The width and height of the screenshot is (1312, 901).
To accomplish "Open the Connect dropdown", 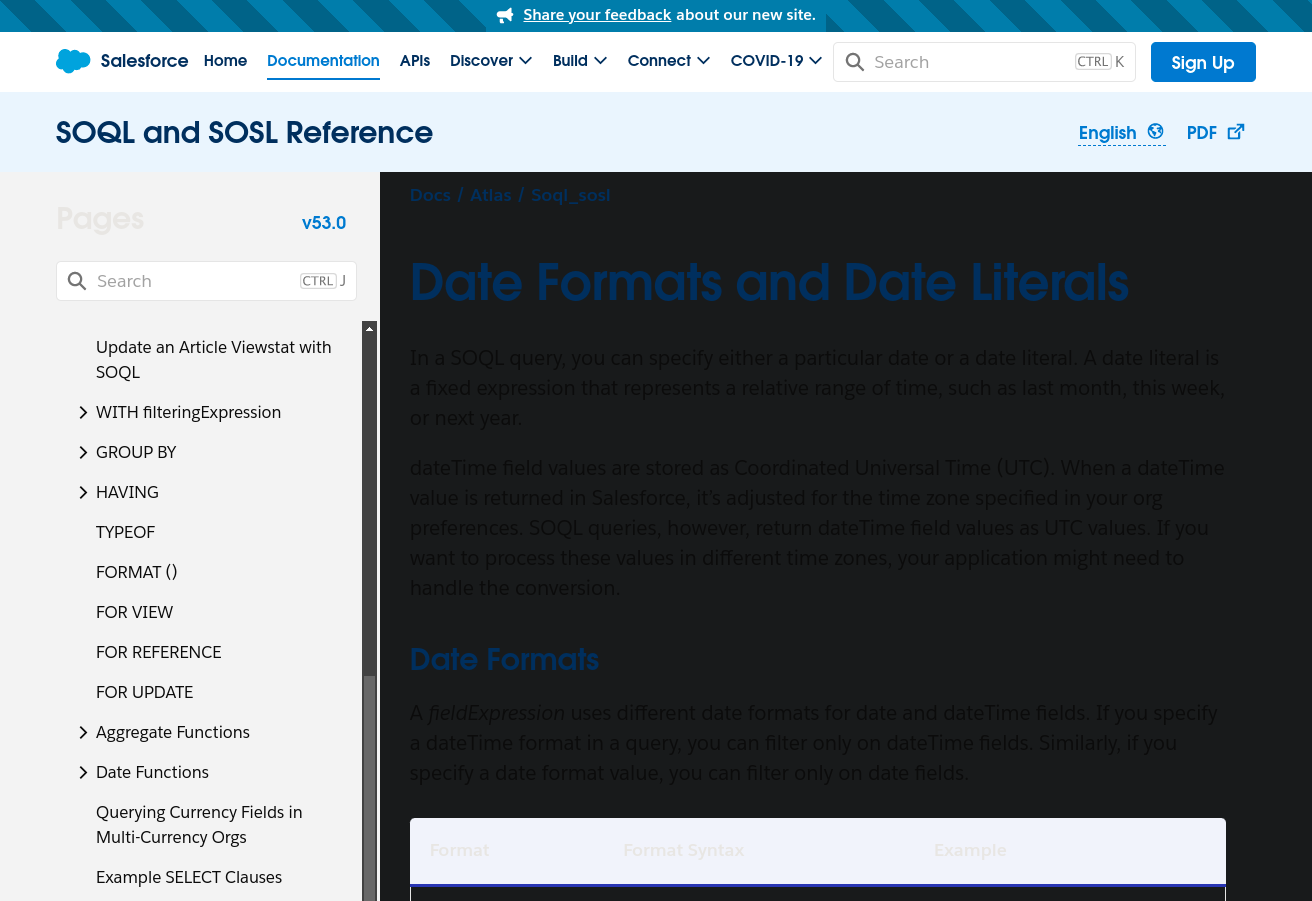I will pos(668,61).
